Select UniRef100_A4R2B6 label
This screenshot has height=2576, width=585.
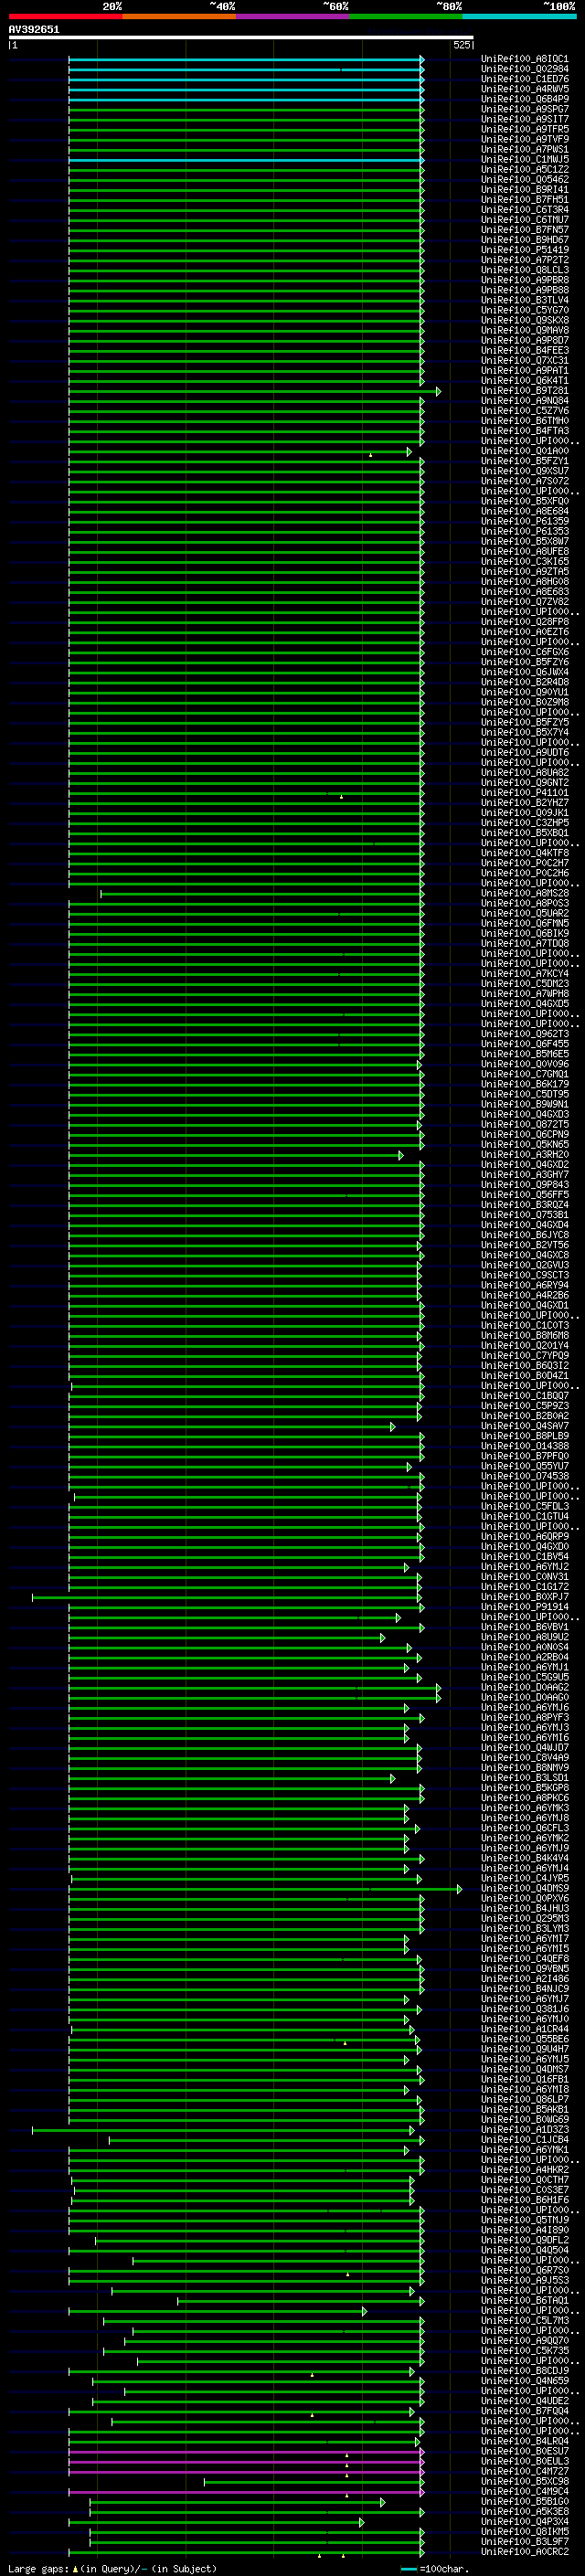[x=525, y=1295]
